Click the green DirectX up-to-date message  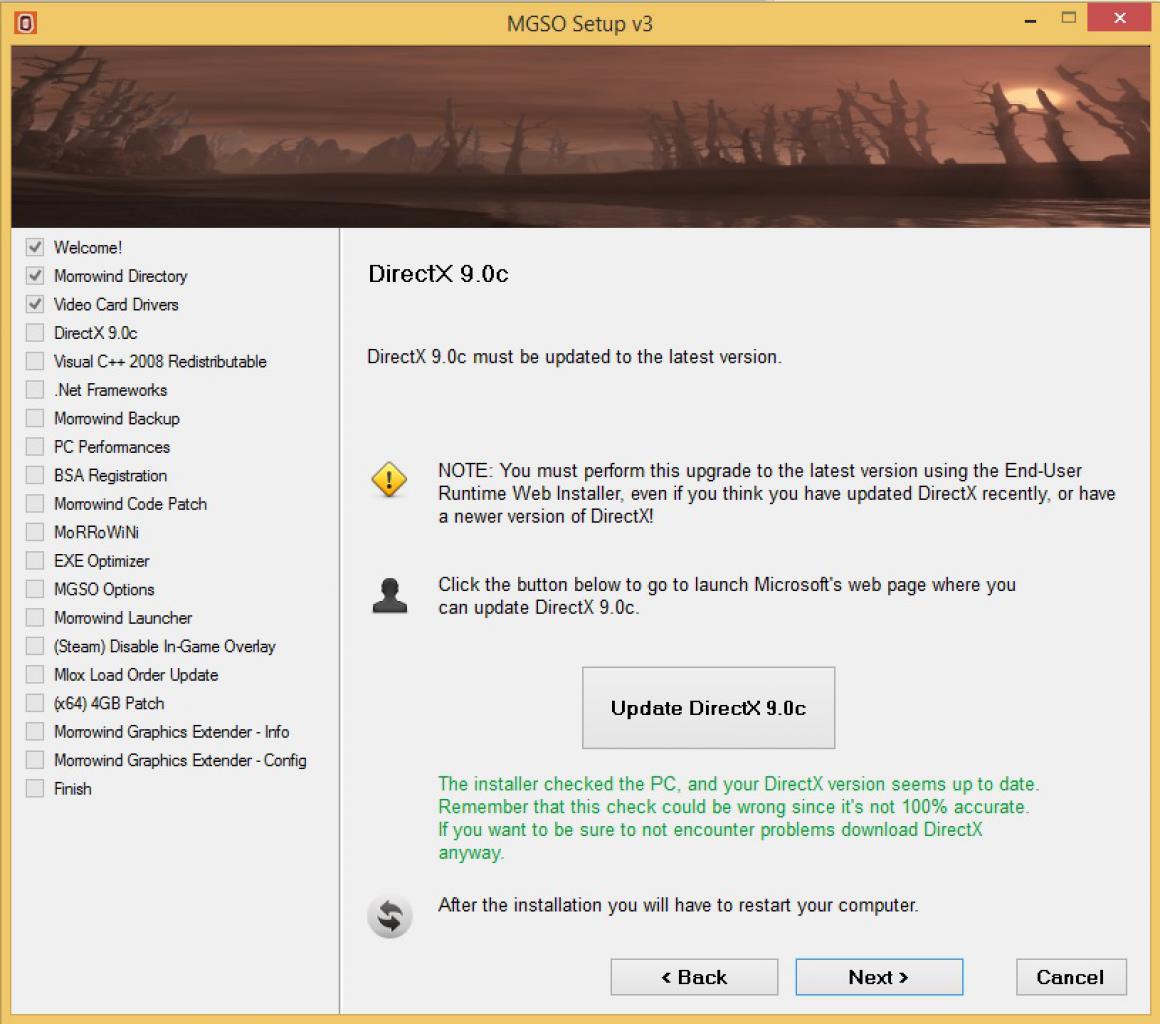pyautogui.click(x=738, y=818)
